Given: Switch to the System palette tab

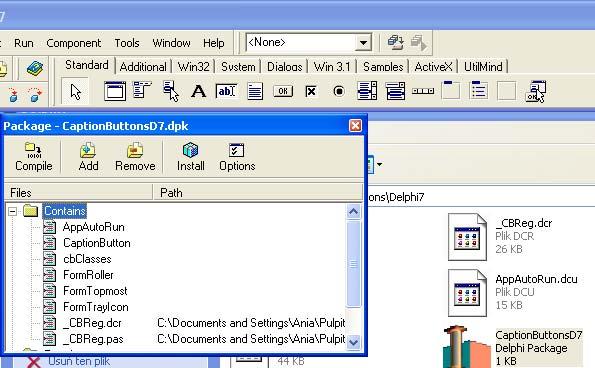Looking at the screenshot, I should [238, 67].
